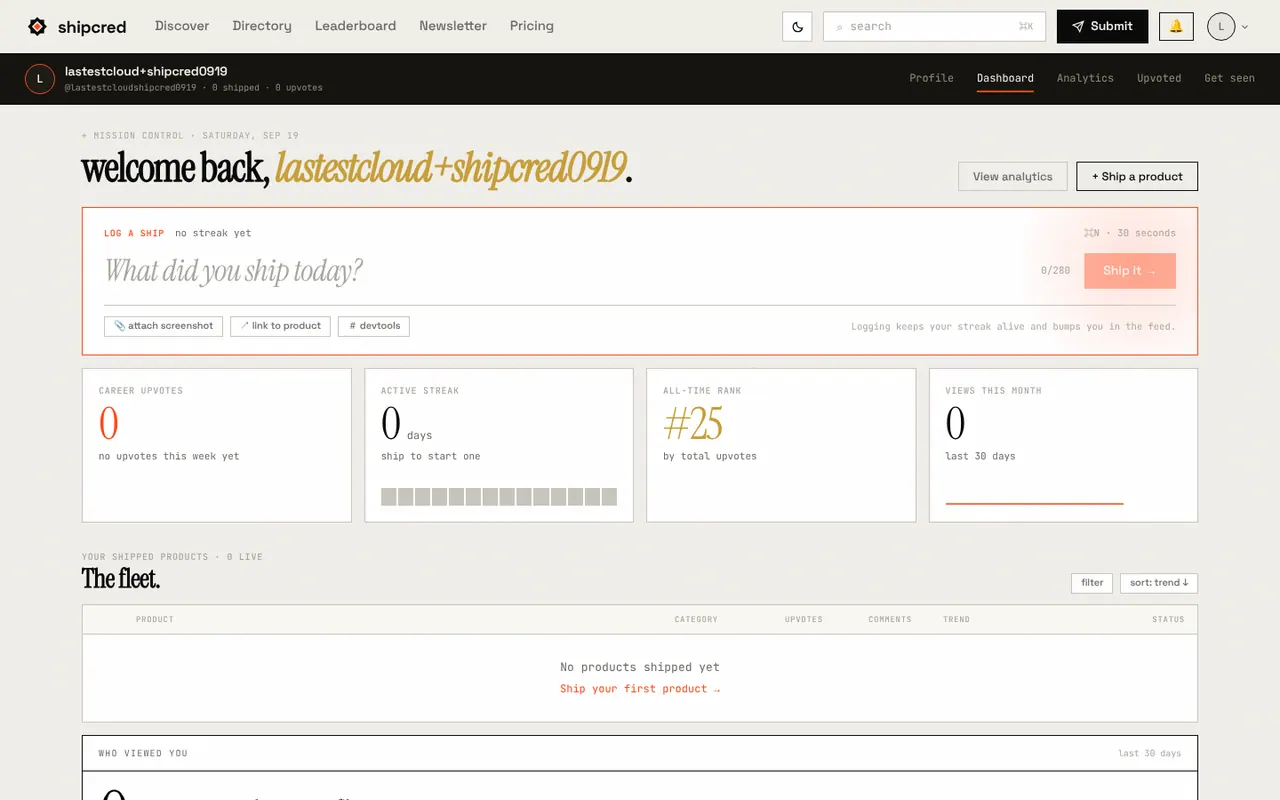Click the Views This Month stat card
This screenshot has width=1280, height=800.
1063,445
